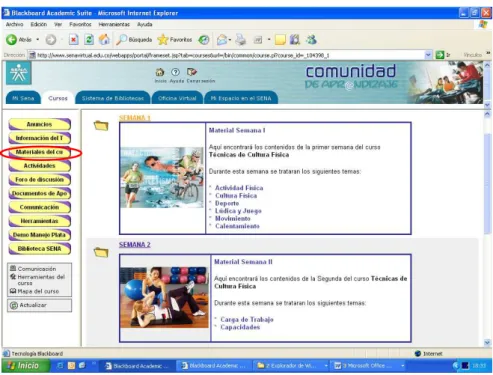
Task: Click the Herramientas del curso icon
Action: pyautogui.click(x=13, y=277)
